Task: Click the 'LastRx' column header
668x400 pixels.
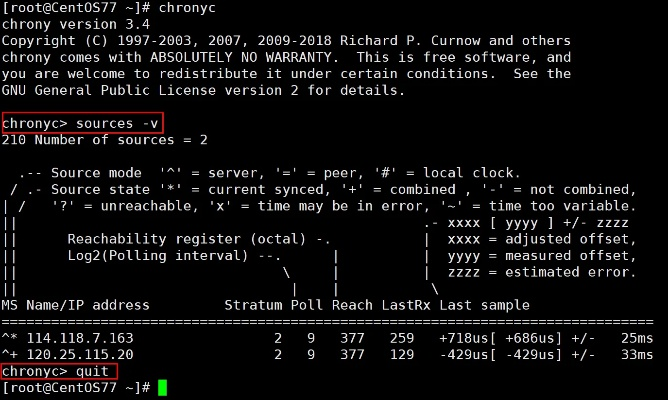Action: coord(406,305)
